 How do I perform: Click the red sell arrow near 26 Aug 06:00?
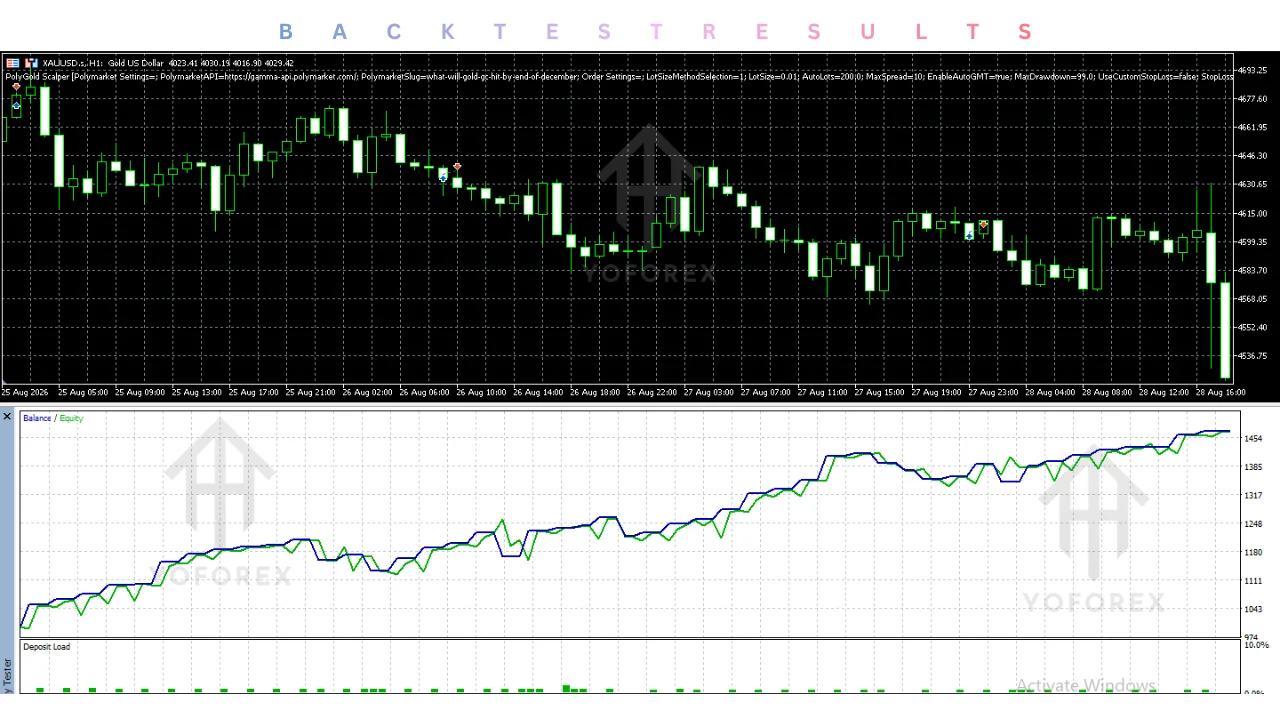pyautogui.click(x=457, y=167)
